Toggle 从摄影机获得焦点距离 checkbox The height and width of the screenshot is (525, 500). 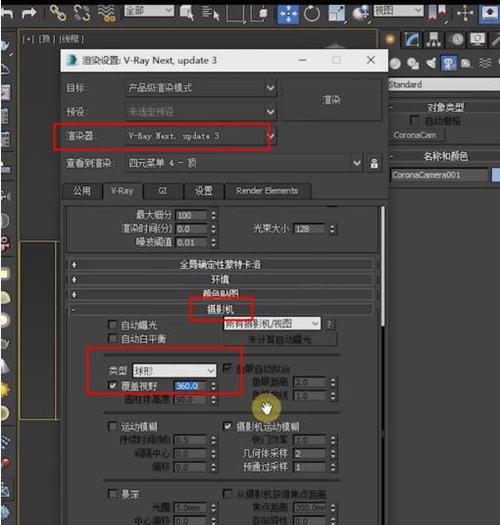[x=228, y=493]
